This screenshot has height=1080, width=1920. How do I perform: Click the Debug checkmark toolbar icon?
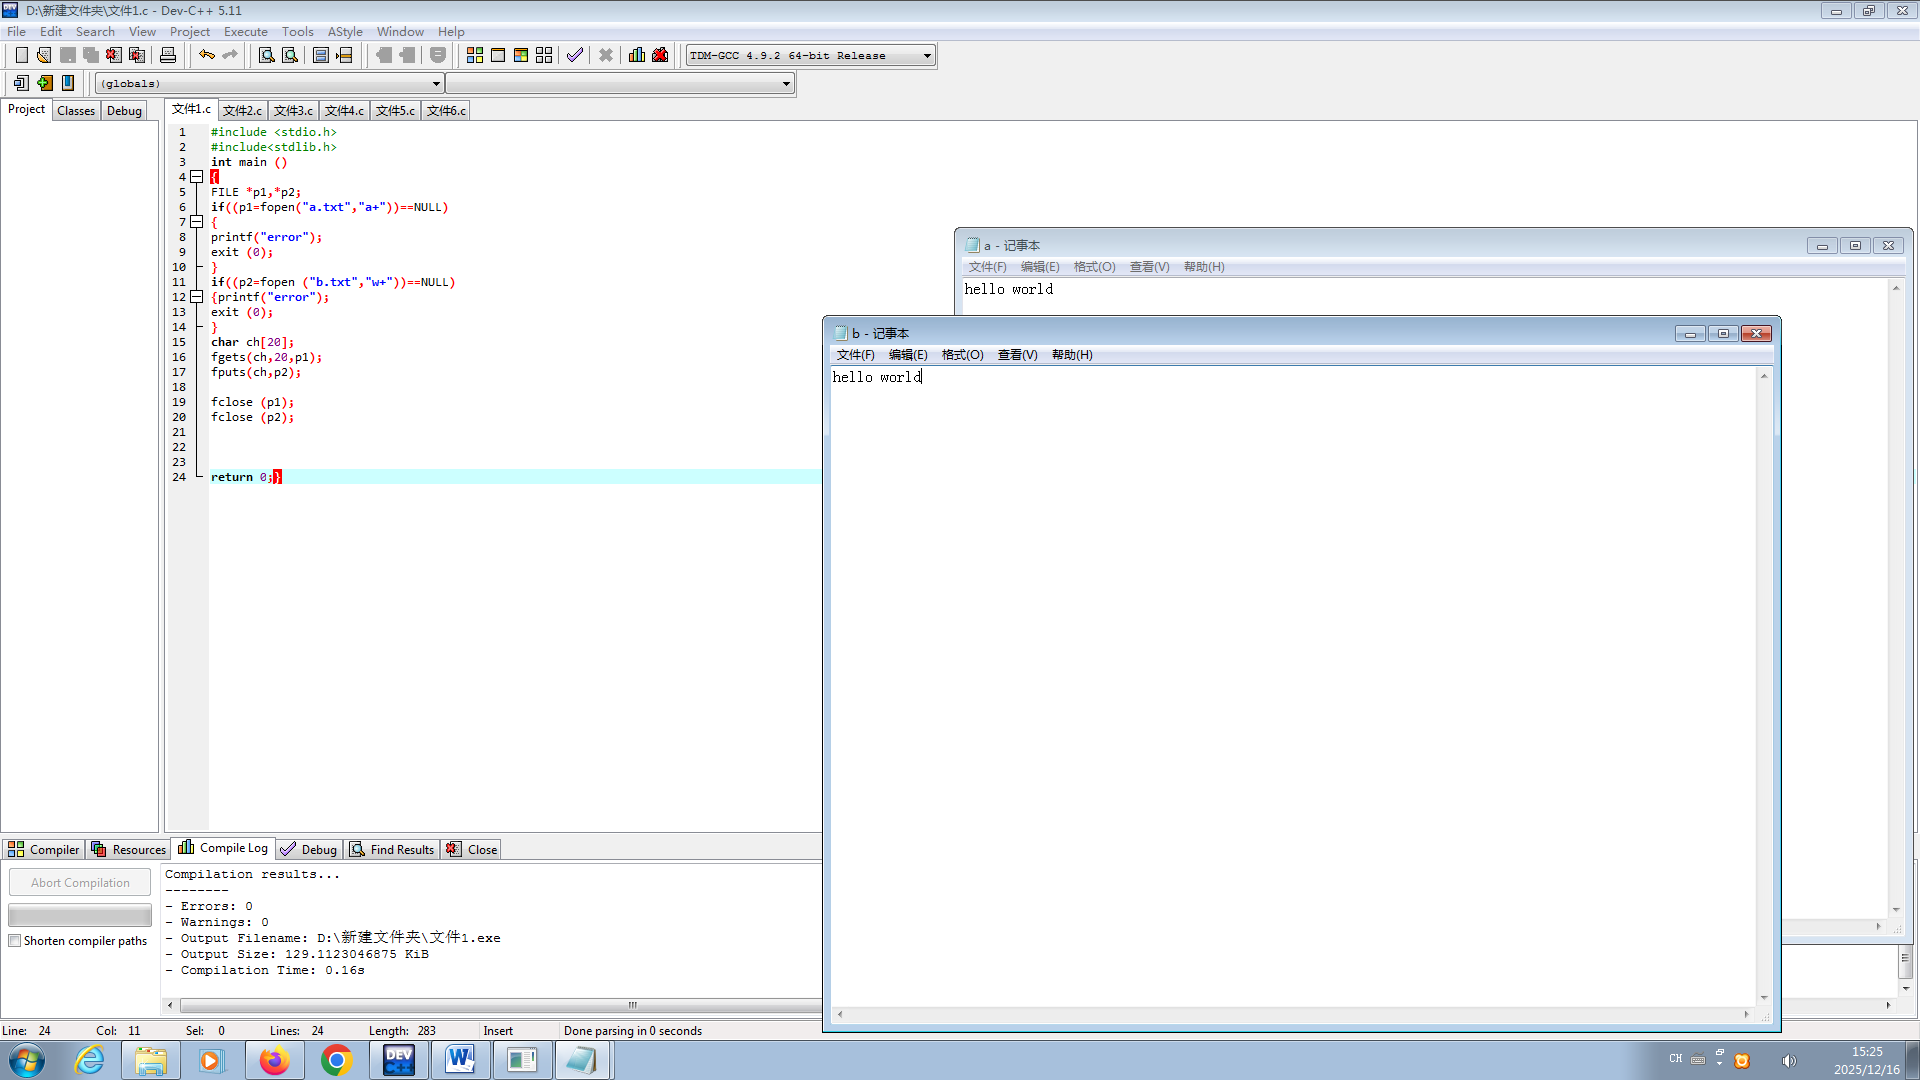[x=574, y=55]
